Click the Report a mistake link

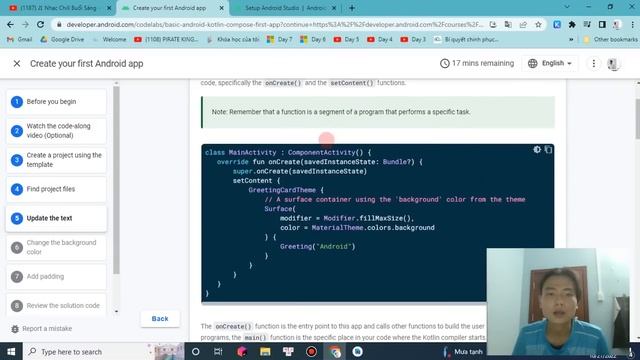pyautogui.click(x=42, y=329)
